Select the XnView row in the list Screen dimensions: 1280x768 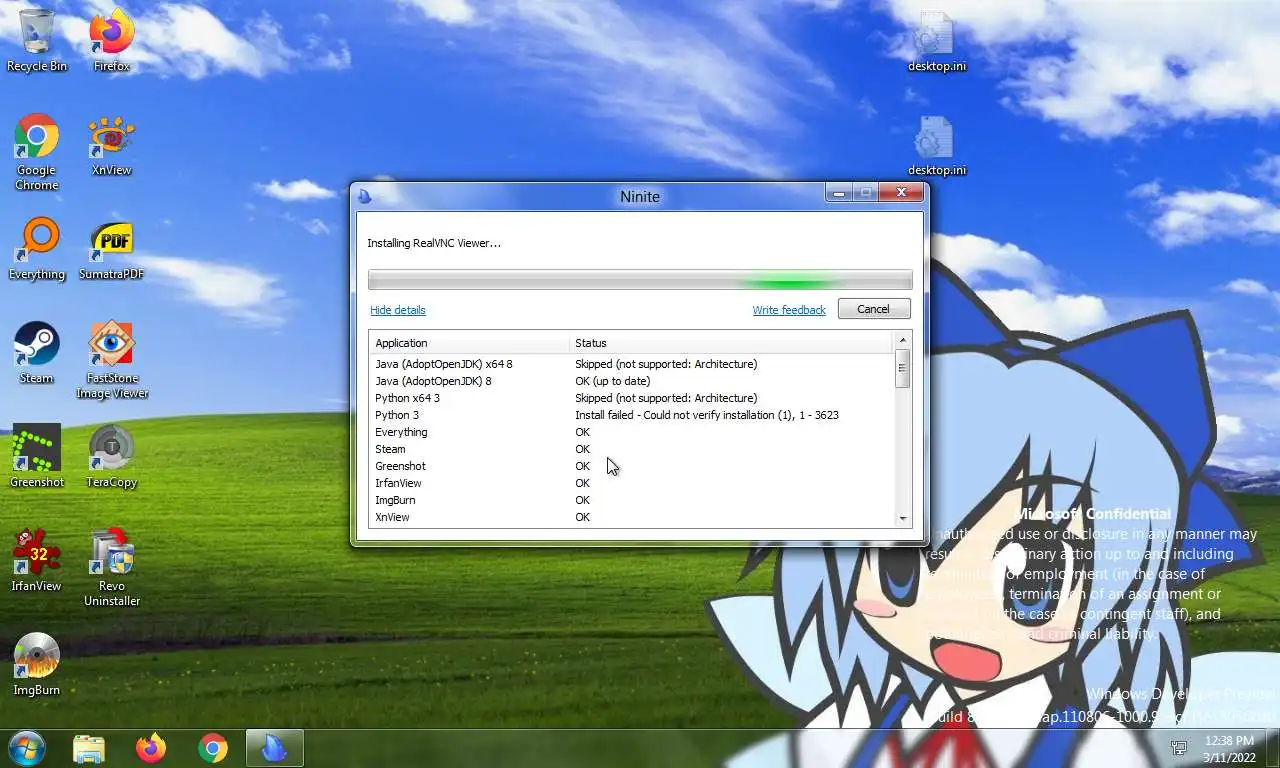(x=632, y=517)
